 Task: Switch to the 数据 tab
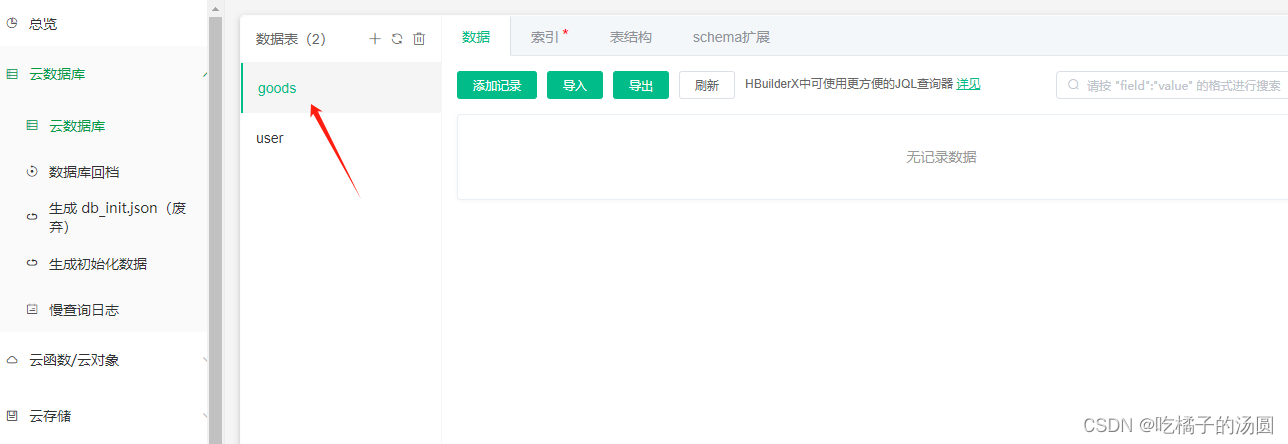pyautogui.click(x=476, y=36)
